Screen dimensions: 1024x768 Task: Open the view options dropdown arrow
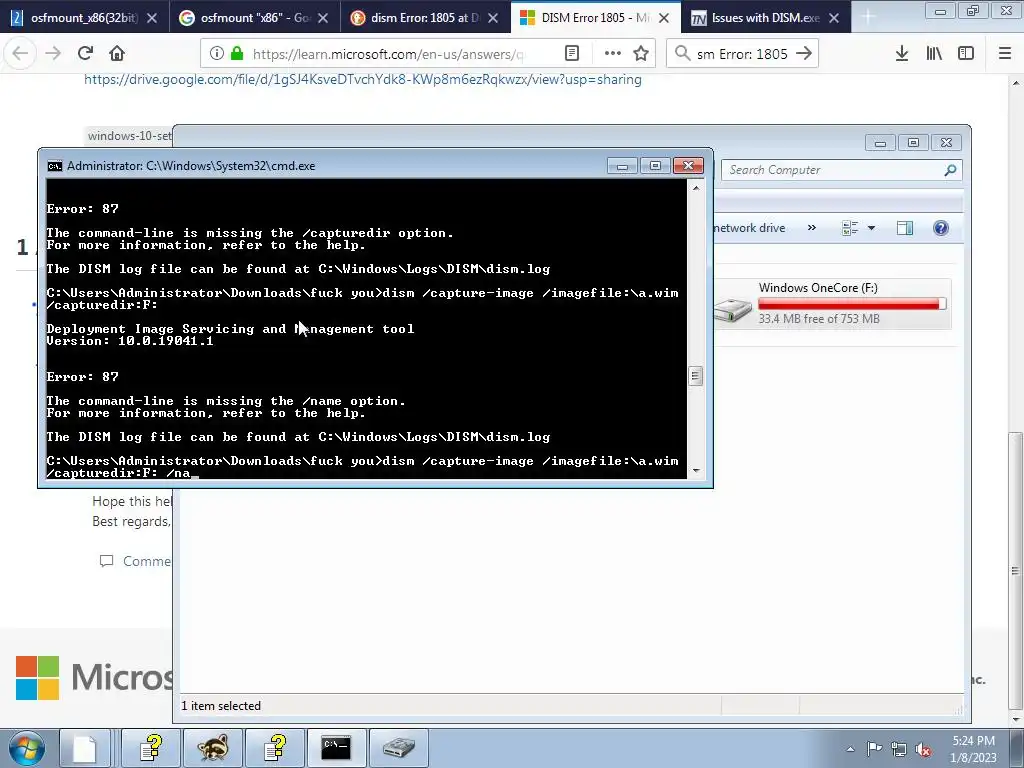click(x=871, y=228)
